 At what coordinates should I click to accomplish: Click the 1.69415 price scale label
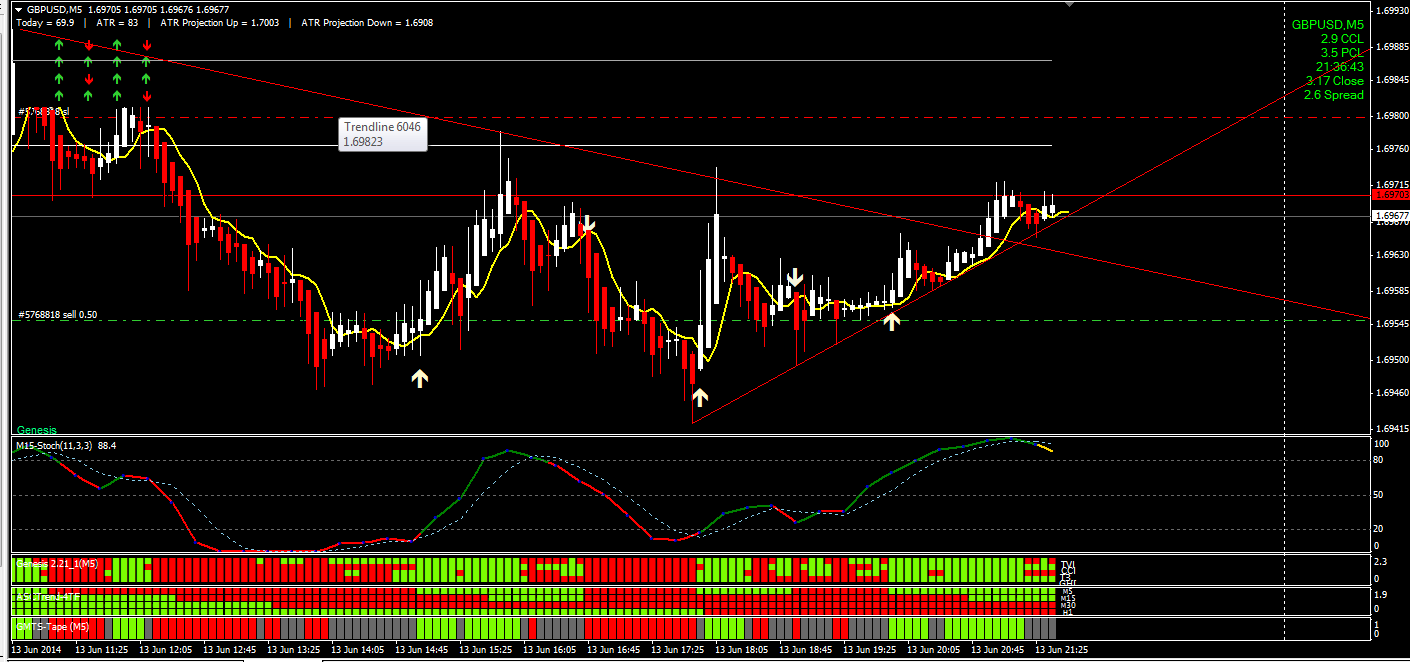coord(1392,430)
